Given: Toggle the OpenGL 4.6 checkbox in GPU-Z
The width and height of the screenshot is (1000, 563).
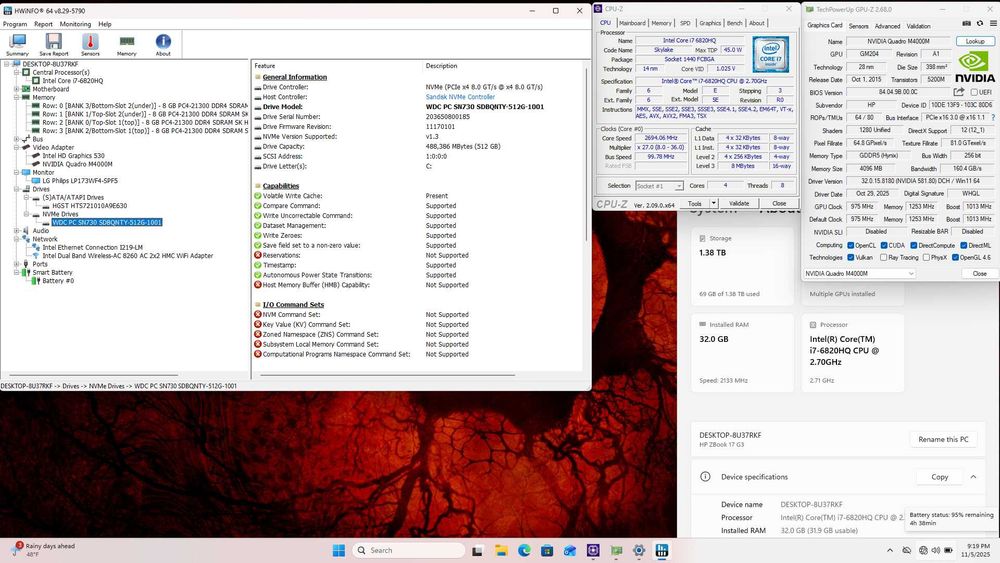Looking at the screenshot, I should (x=955, y=258).
